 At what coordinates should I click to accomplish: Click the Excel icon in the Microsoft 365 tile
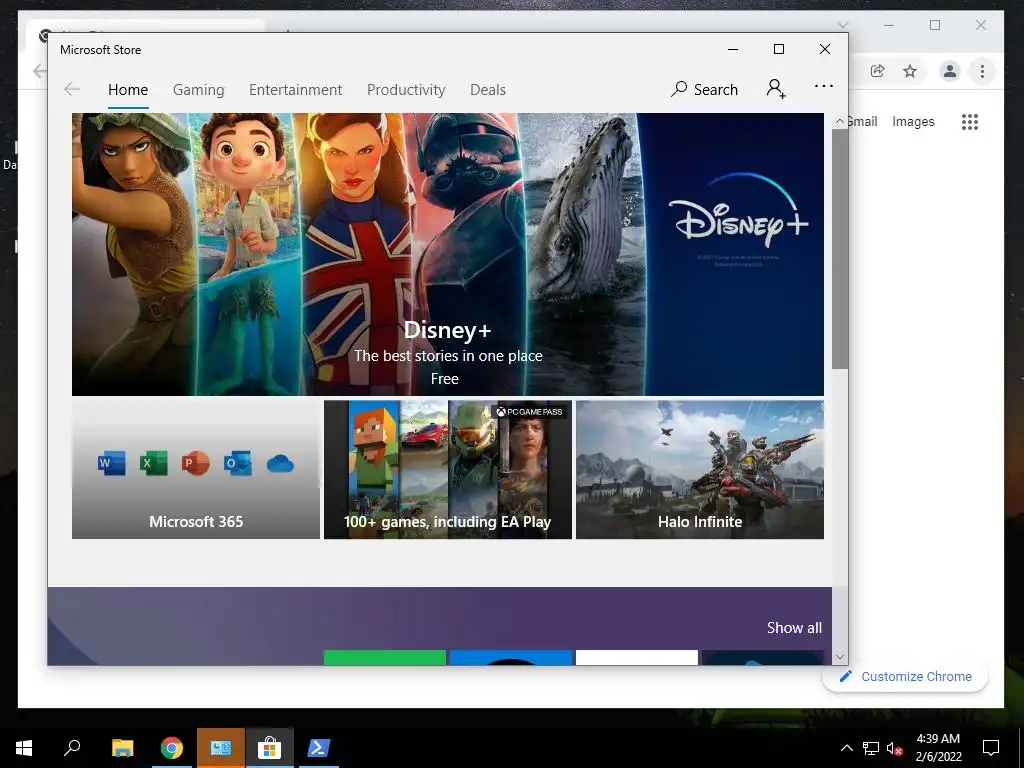pyautogui.click(x=153, y=464)
